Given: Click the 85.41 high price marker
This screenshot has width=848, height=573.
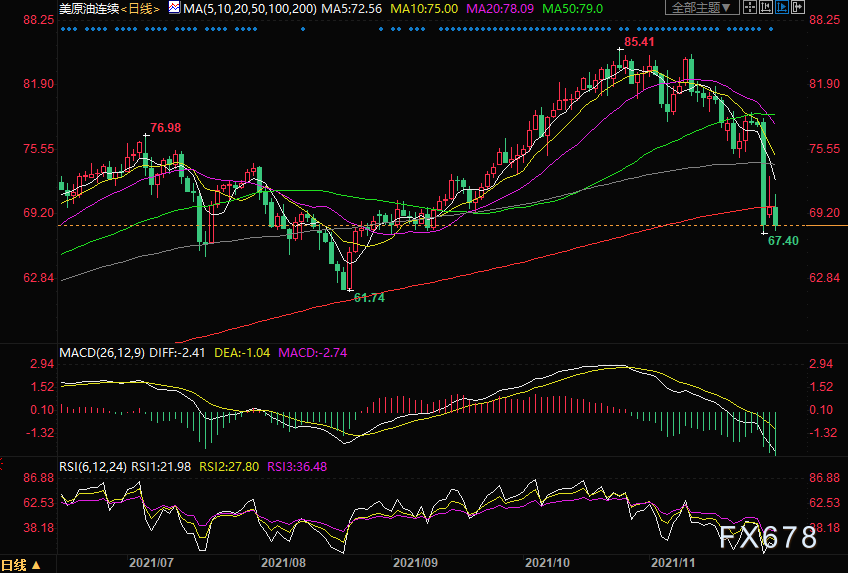Looking at the screenshot, I should 639,42.
